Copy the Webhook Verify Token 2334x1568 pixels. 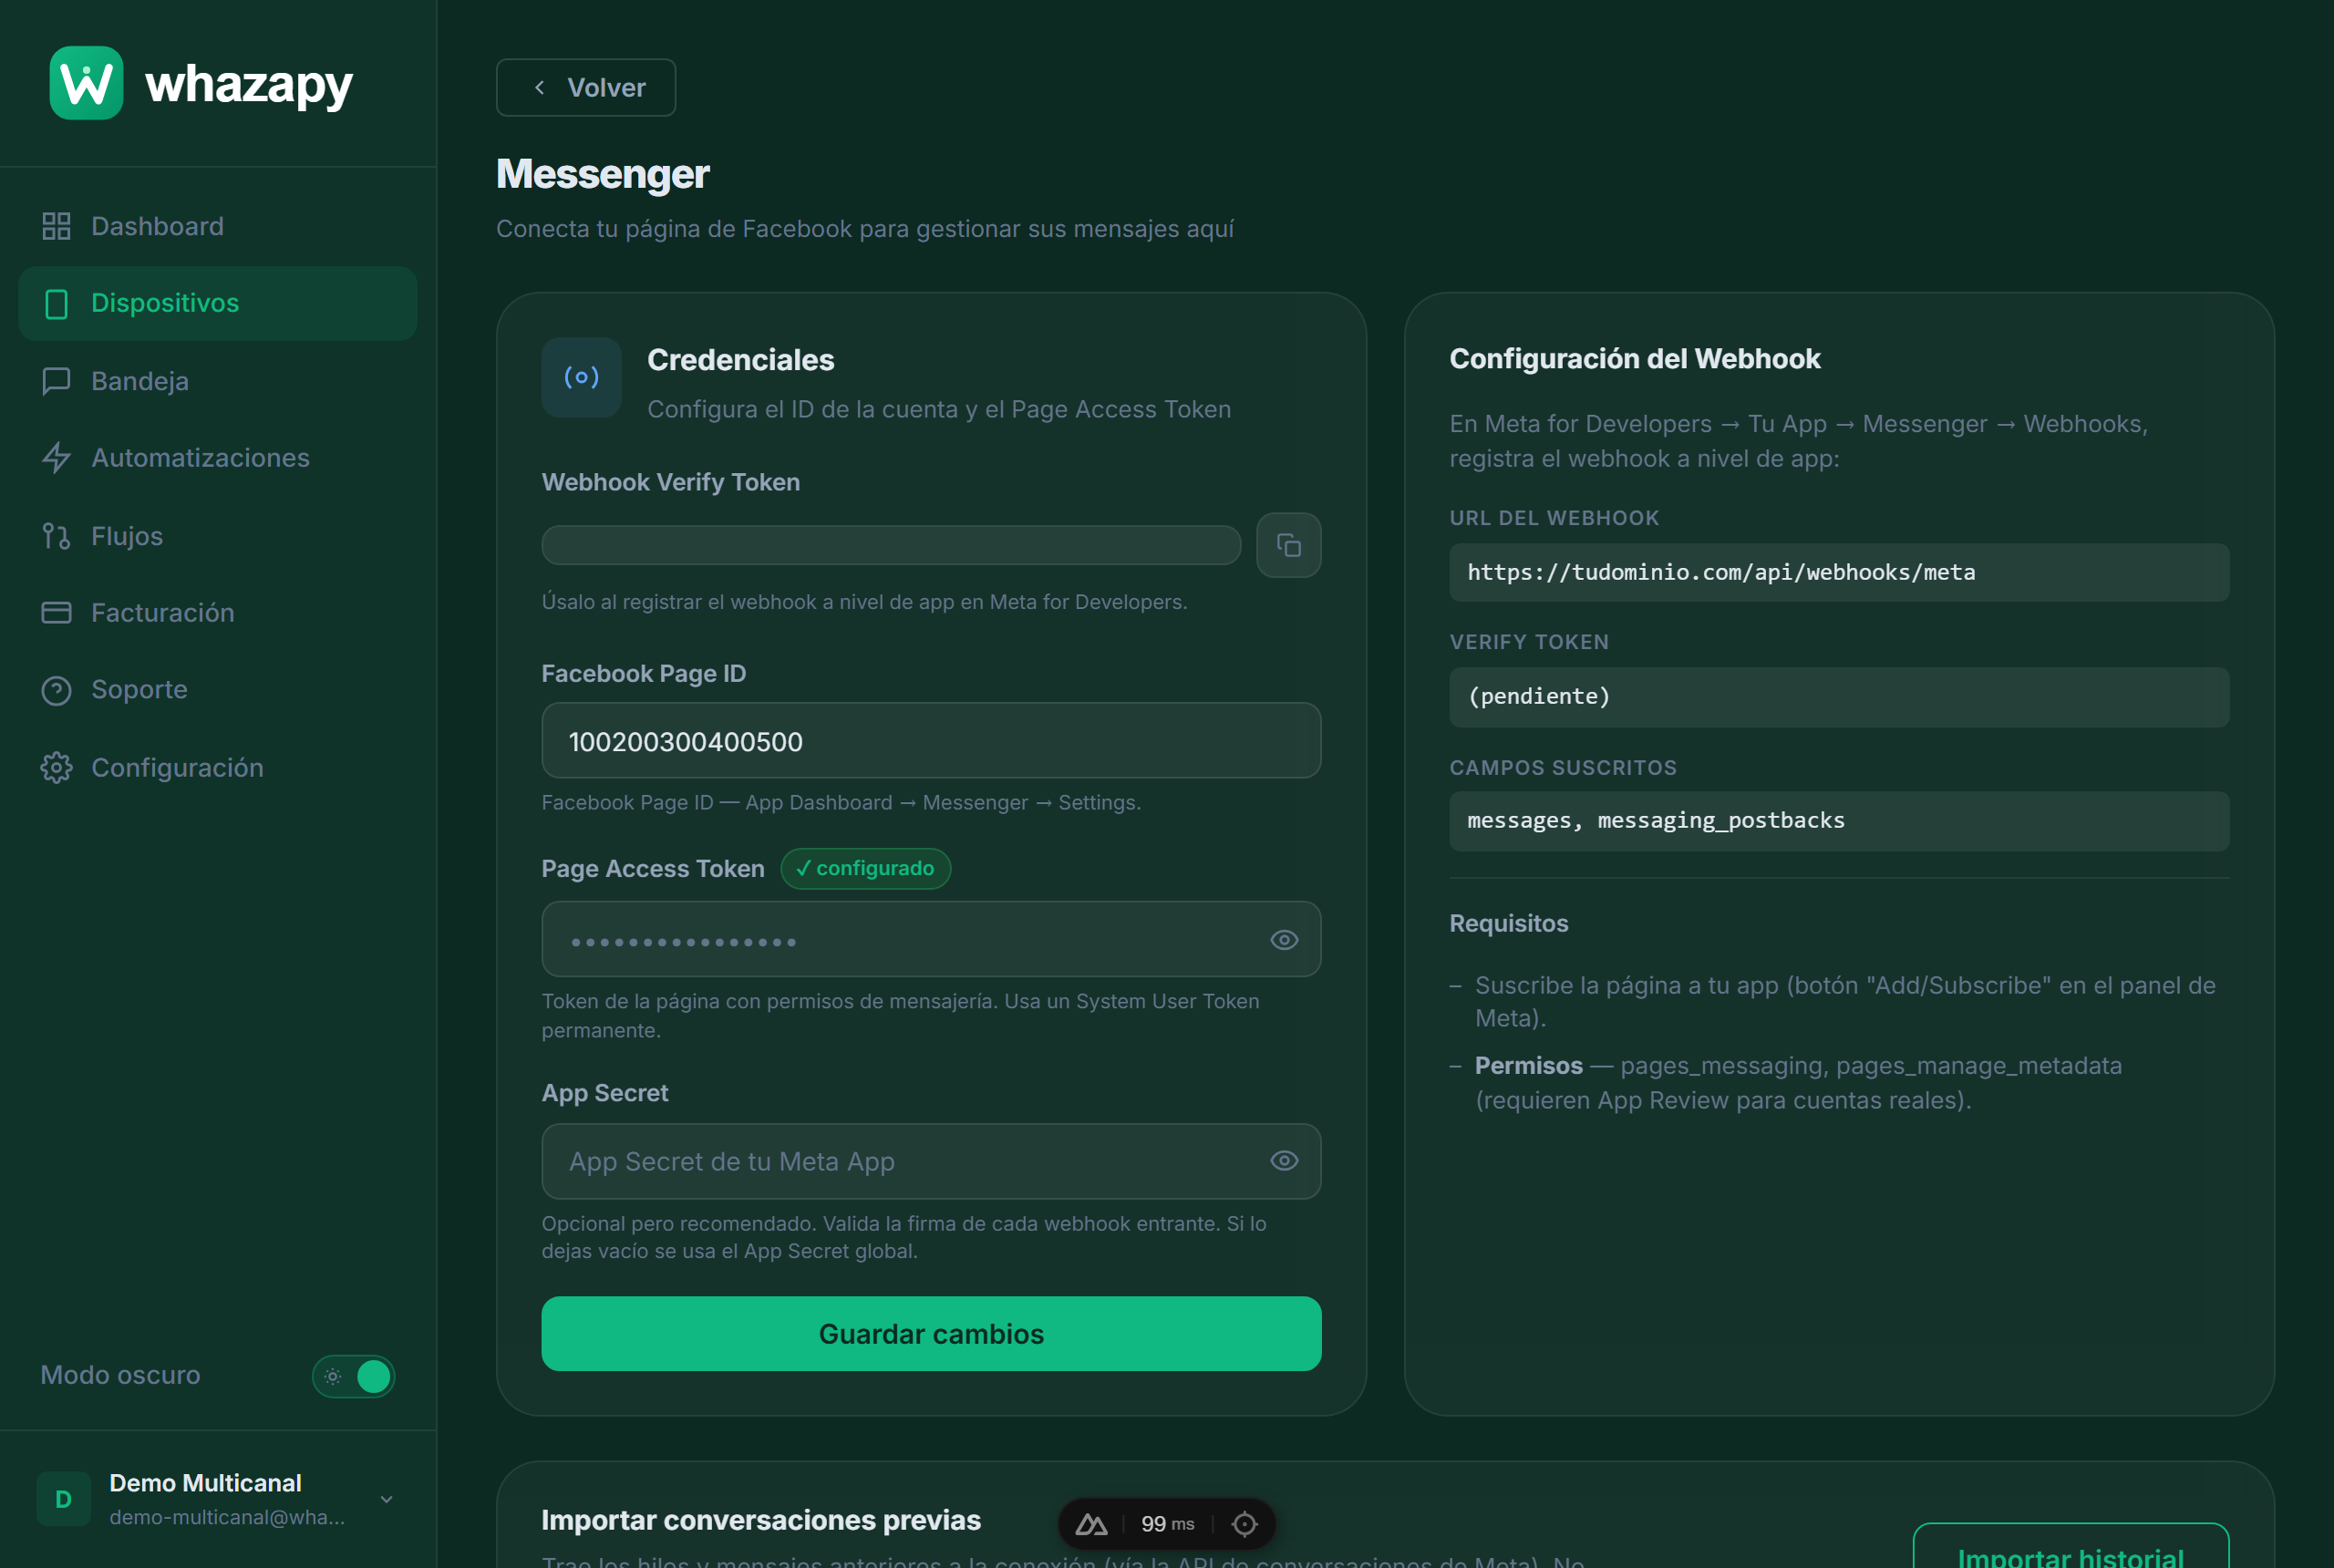point(1288,545)
